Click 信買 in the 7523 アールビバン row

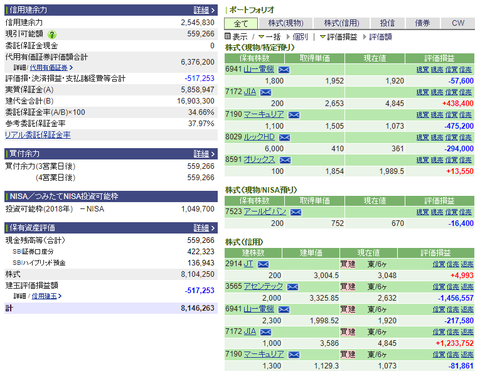(451, 212)
